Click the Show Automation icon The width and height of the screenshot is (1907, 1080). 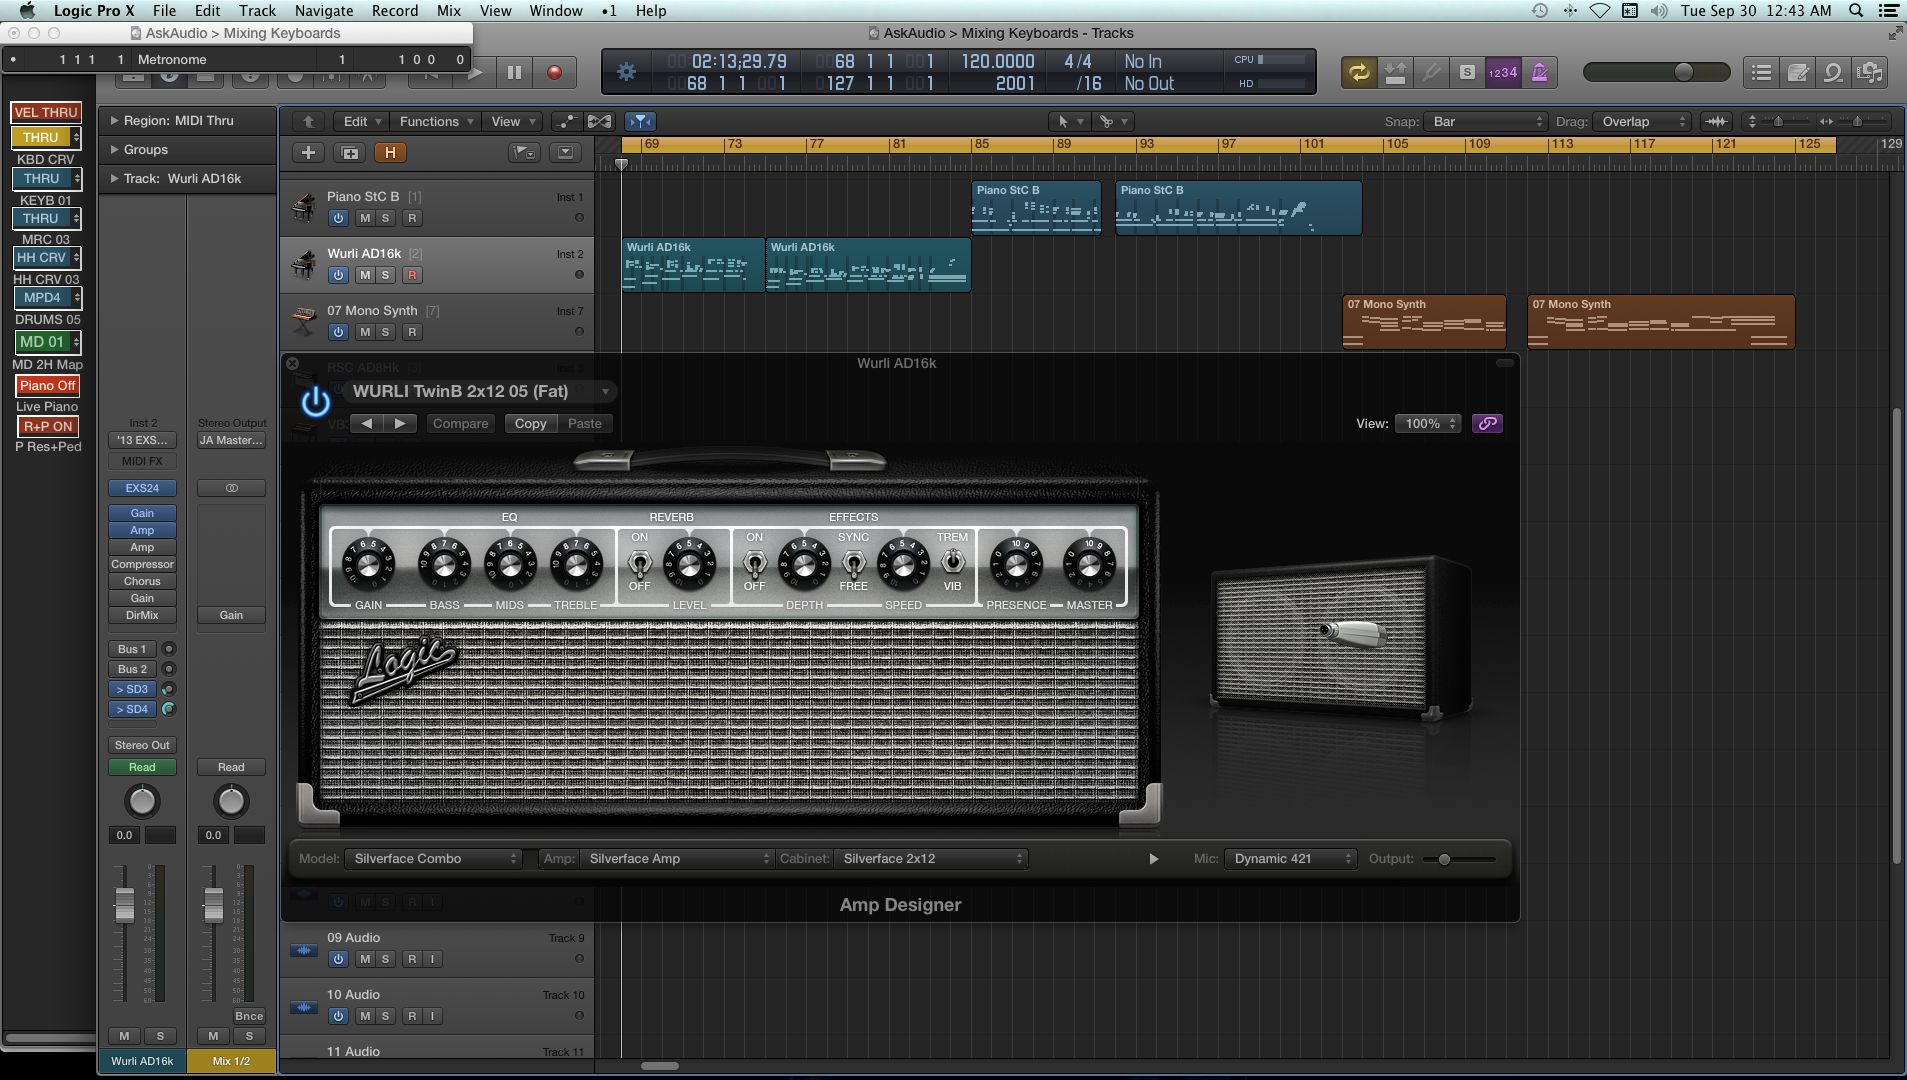[566, 121]
